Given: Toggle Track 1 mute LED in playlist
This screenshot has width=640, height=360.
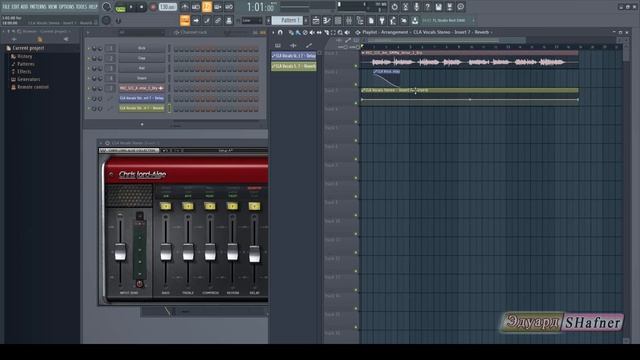Looking at the screenshot, I should (x=356, y=66).
